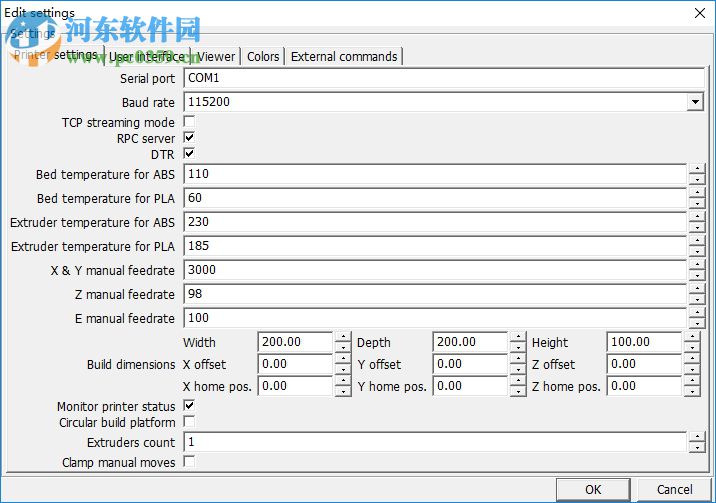This screenshot has width=716, height=503.
Task: Click the Height value field
Action: tap(644, 342)
